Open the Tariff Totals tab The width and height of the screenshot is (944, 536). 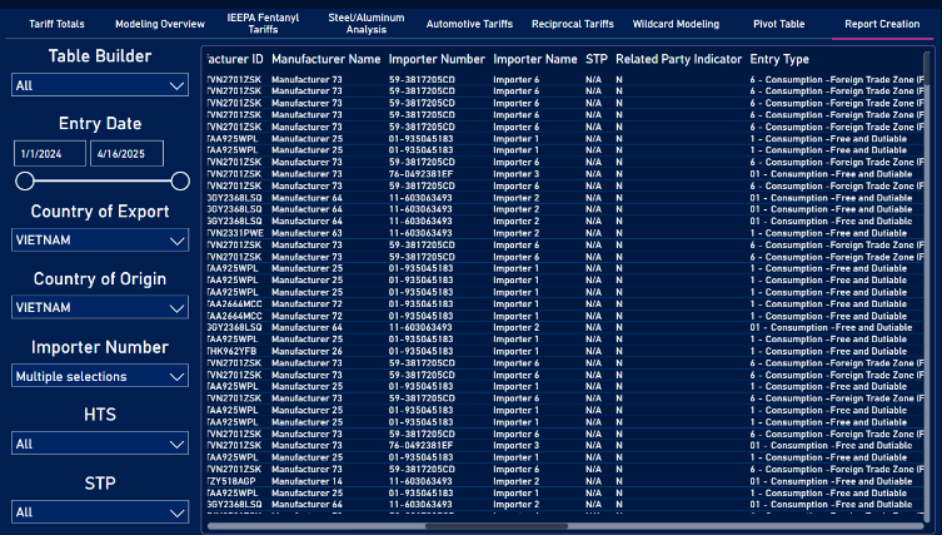(x=57, y=24)
